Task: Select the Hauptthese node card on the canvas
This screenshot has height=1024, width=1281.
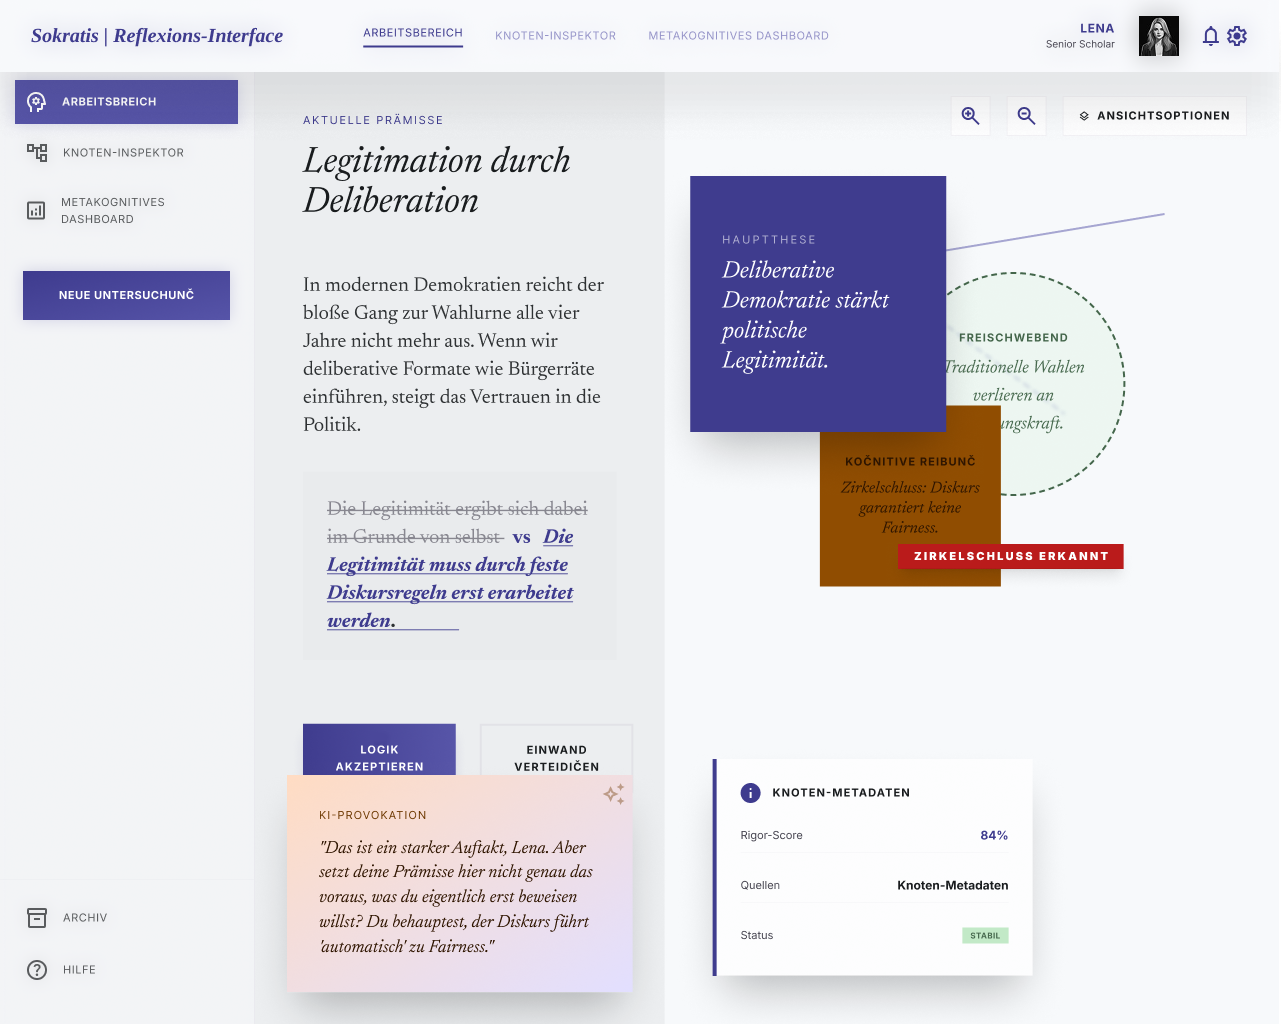Action: pos(817,303)
